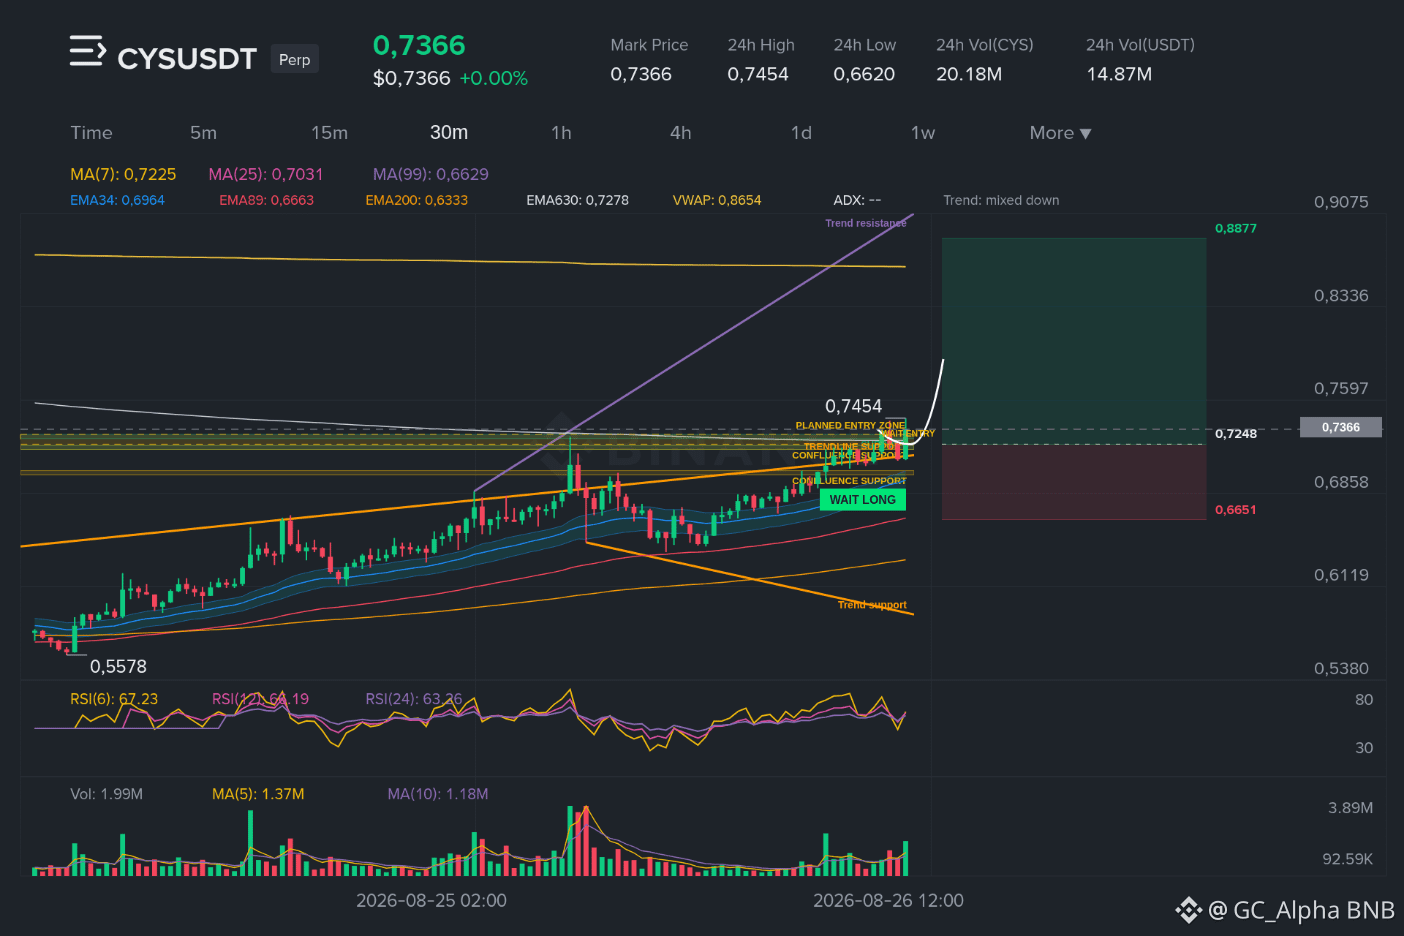Click the MA(25): 0,7031 indicator
Screen dimensions: 1404x936
pyautogui.click(x=266, y=174)
